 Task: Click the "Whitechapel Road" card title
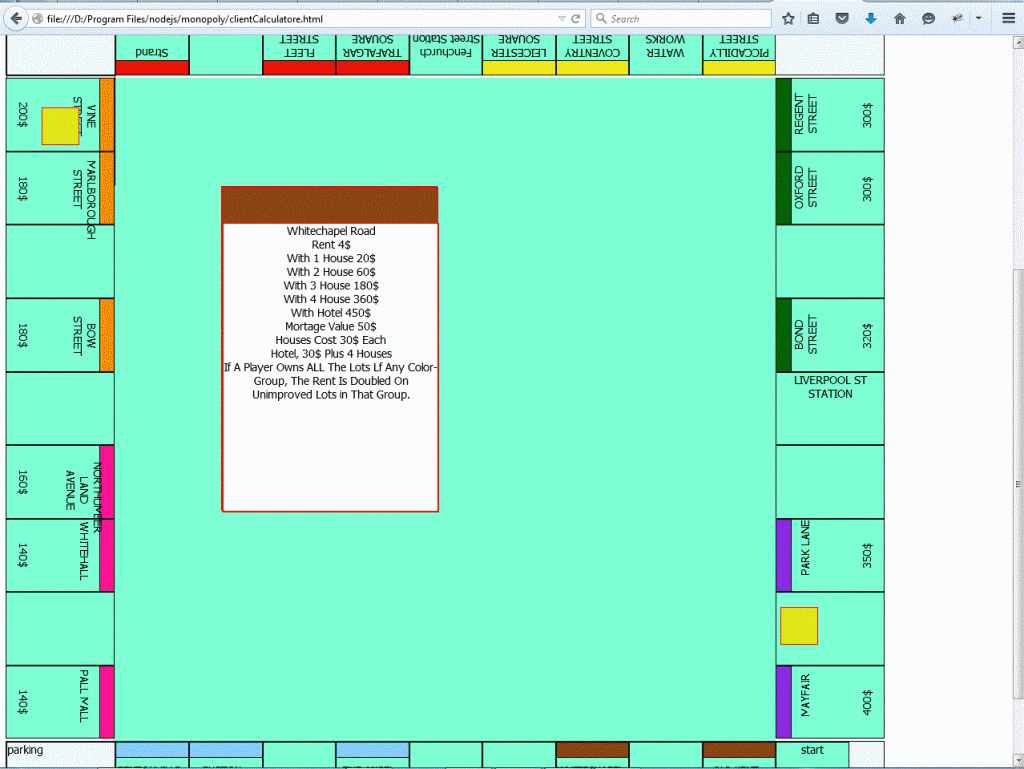[x=330, y=231]
